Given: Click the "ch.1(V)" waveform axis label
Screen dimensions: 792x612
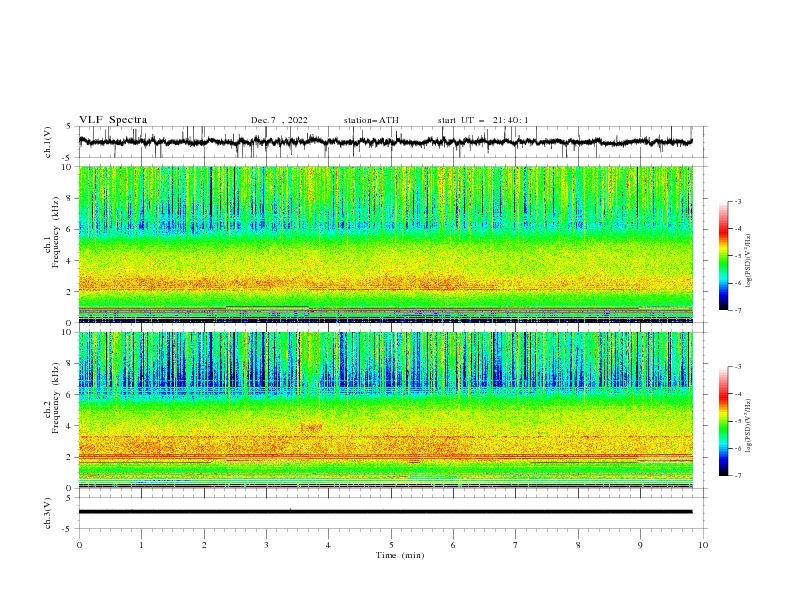Looking at the screenshot, I should (48, 141).
